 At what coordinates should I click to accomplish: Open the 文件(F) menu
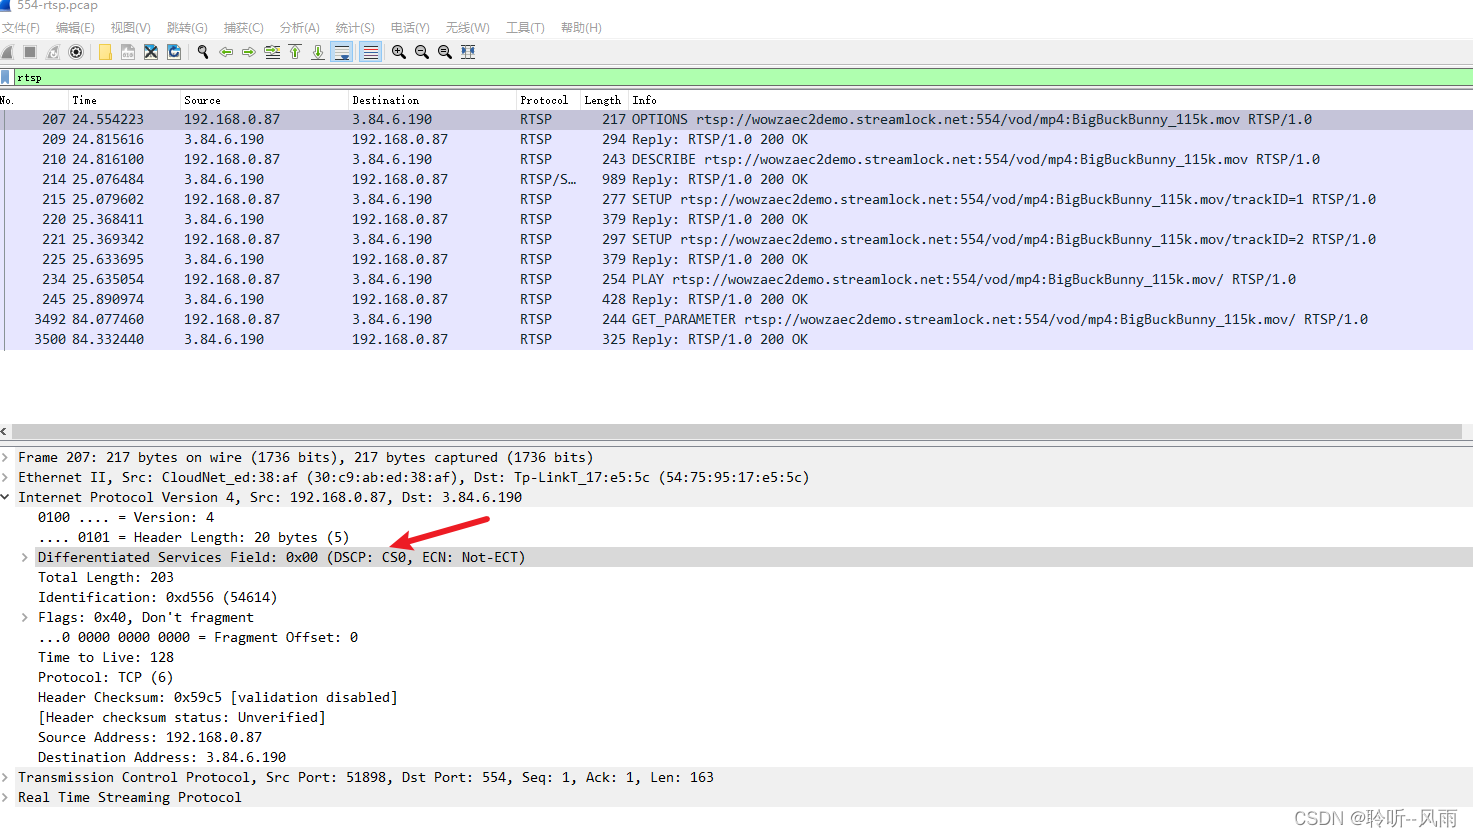pos(21,28)
